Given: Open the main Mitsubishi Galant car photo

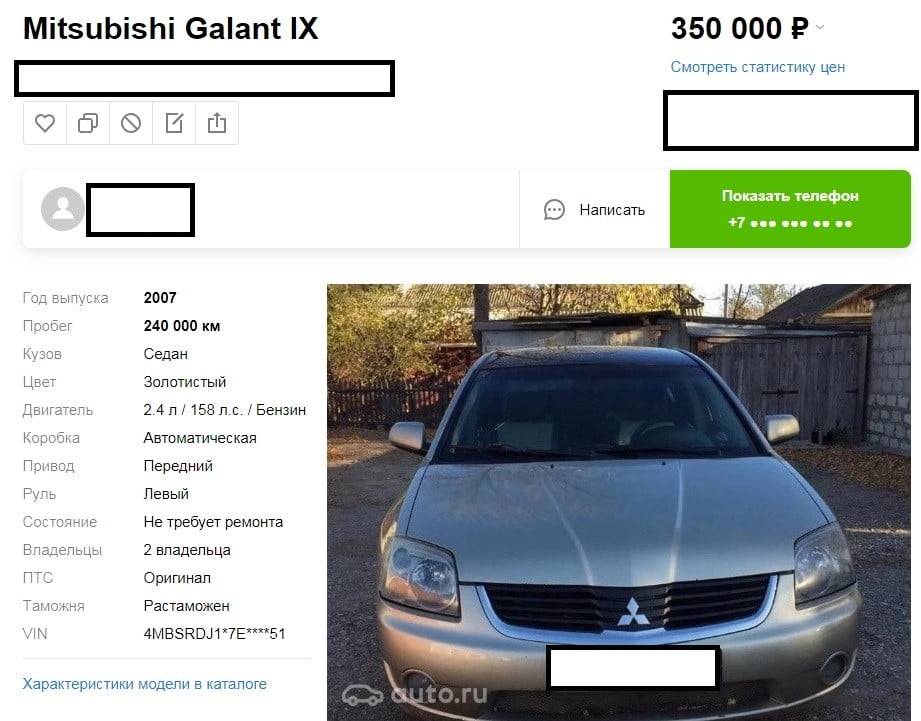Looking at the screenshot, I should point(619,503).
